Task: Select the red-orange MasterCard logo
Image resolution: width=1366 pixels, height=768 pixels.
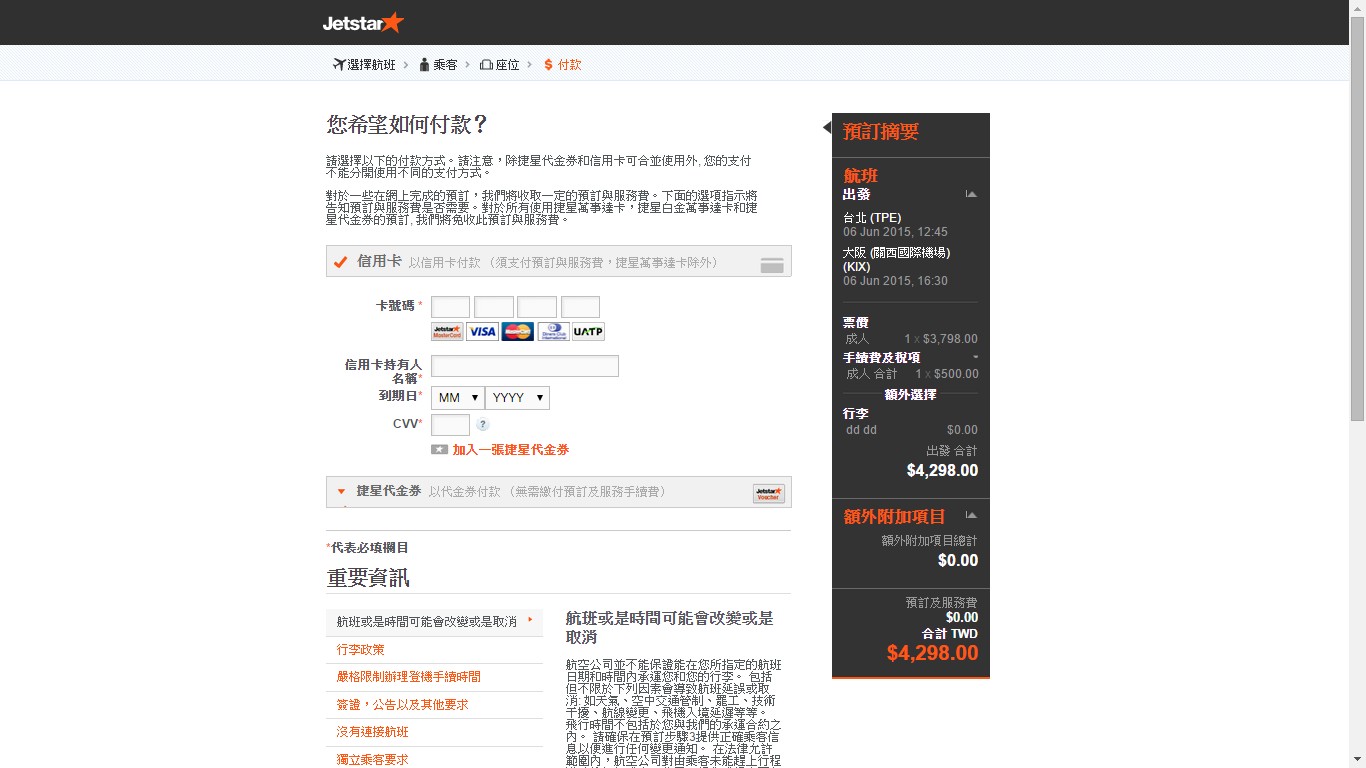Action: (517, 332)
